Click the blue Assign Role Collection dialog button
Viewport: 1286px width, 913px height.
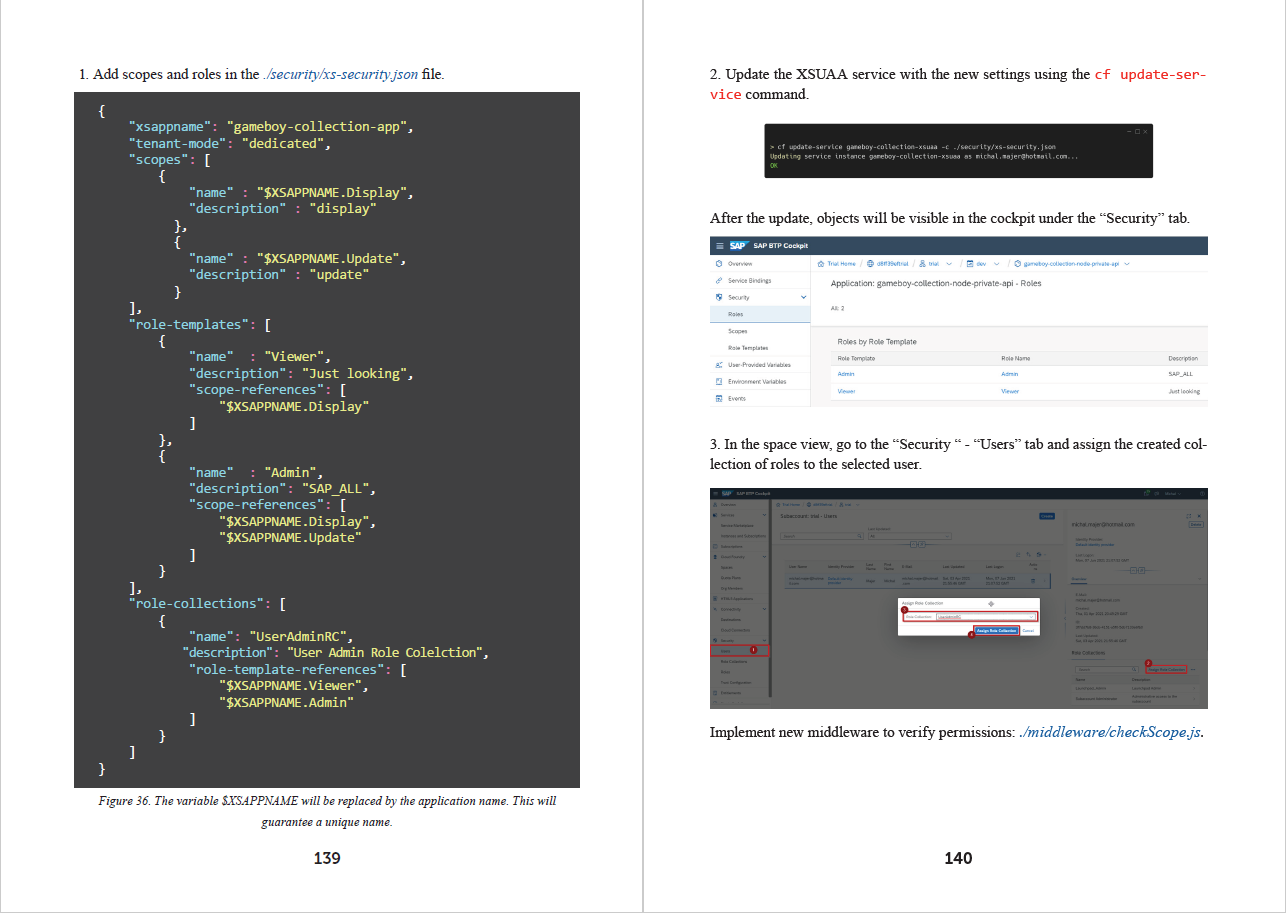pyautogui.click(x=996, y=631)
